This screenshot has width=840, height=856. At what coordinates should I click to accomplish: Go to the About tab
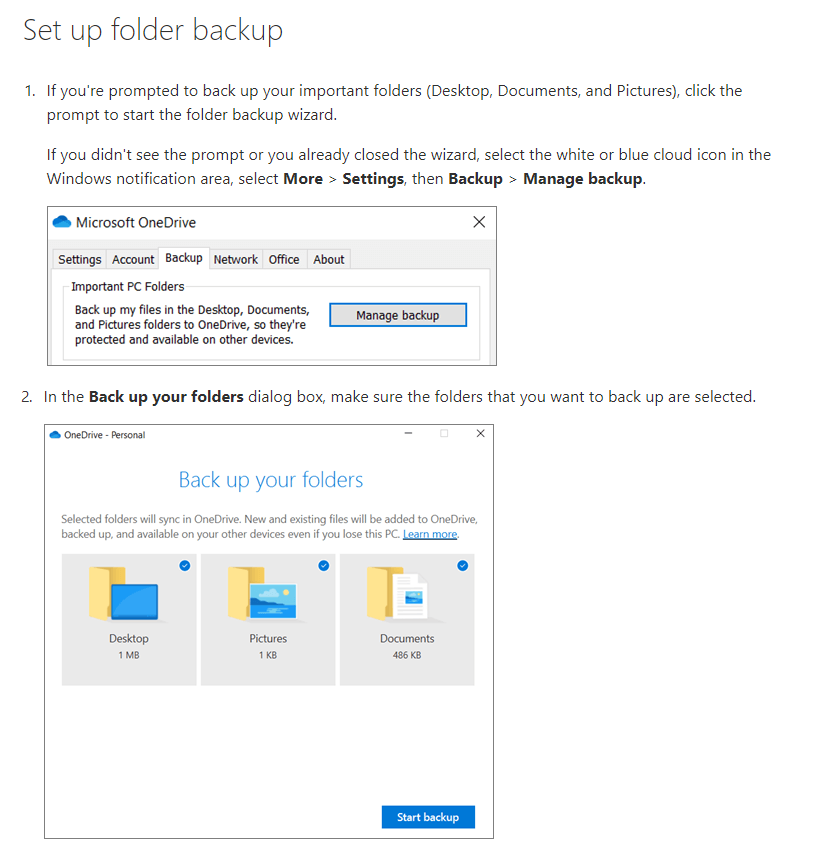[x=329, y=259]
